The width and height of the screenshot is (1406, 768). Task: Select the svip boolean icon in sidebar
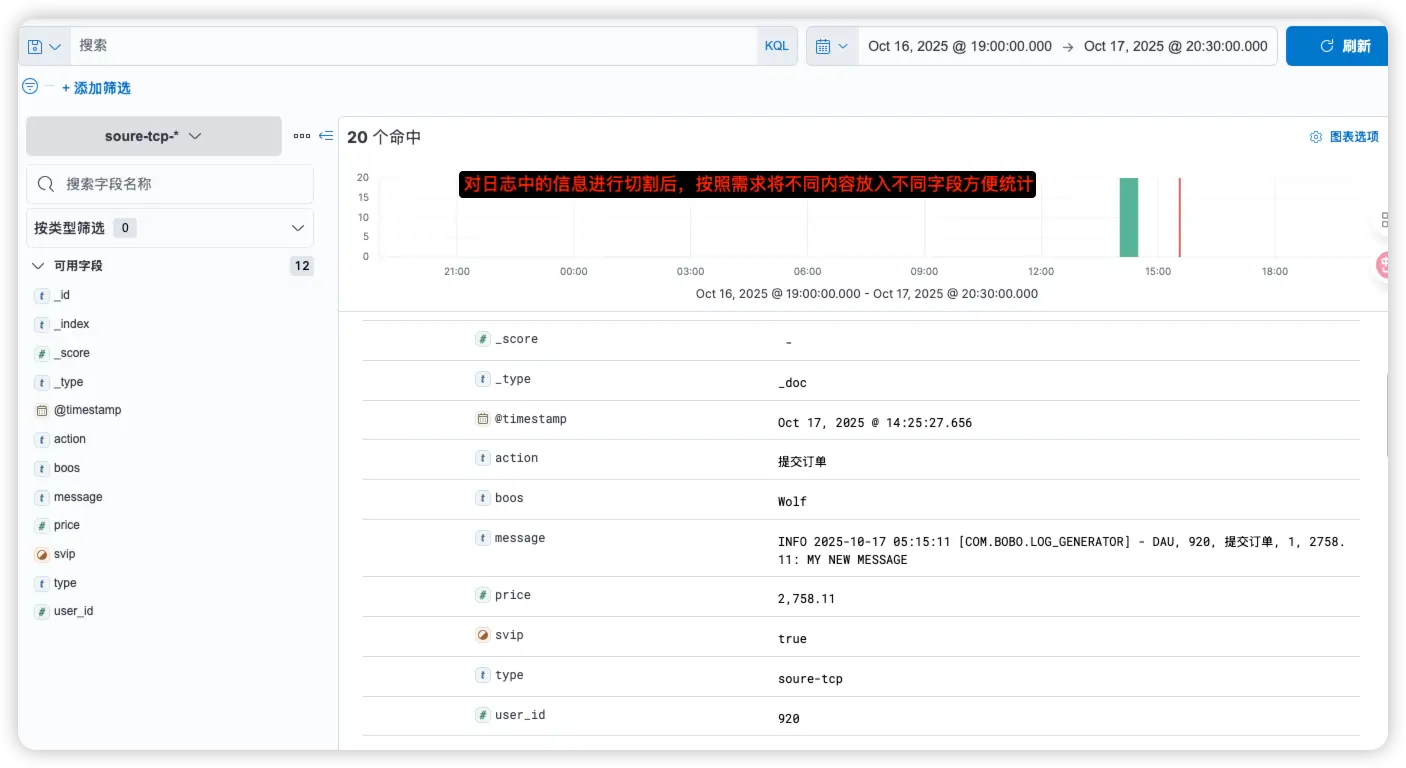[42, 555]
